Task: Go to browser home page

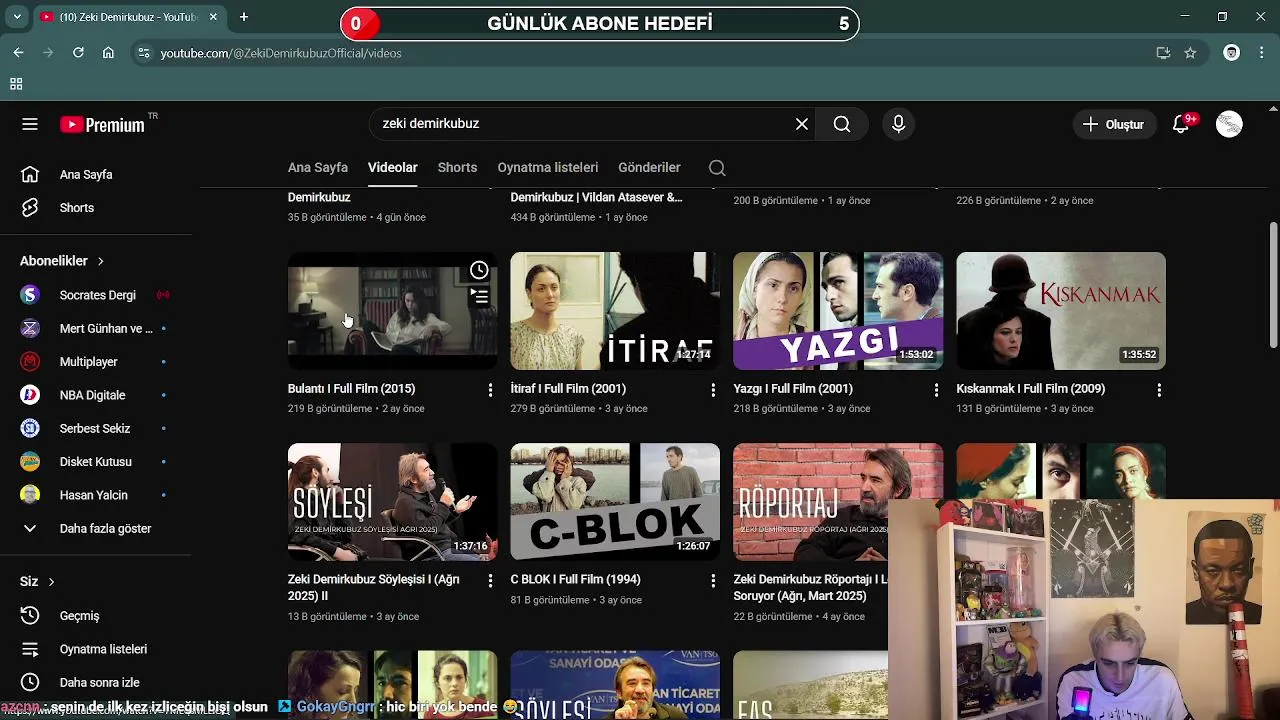Action: click(x=108, y=53)
